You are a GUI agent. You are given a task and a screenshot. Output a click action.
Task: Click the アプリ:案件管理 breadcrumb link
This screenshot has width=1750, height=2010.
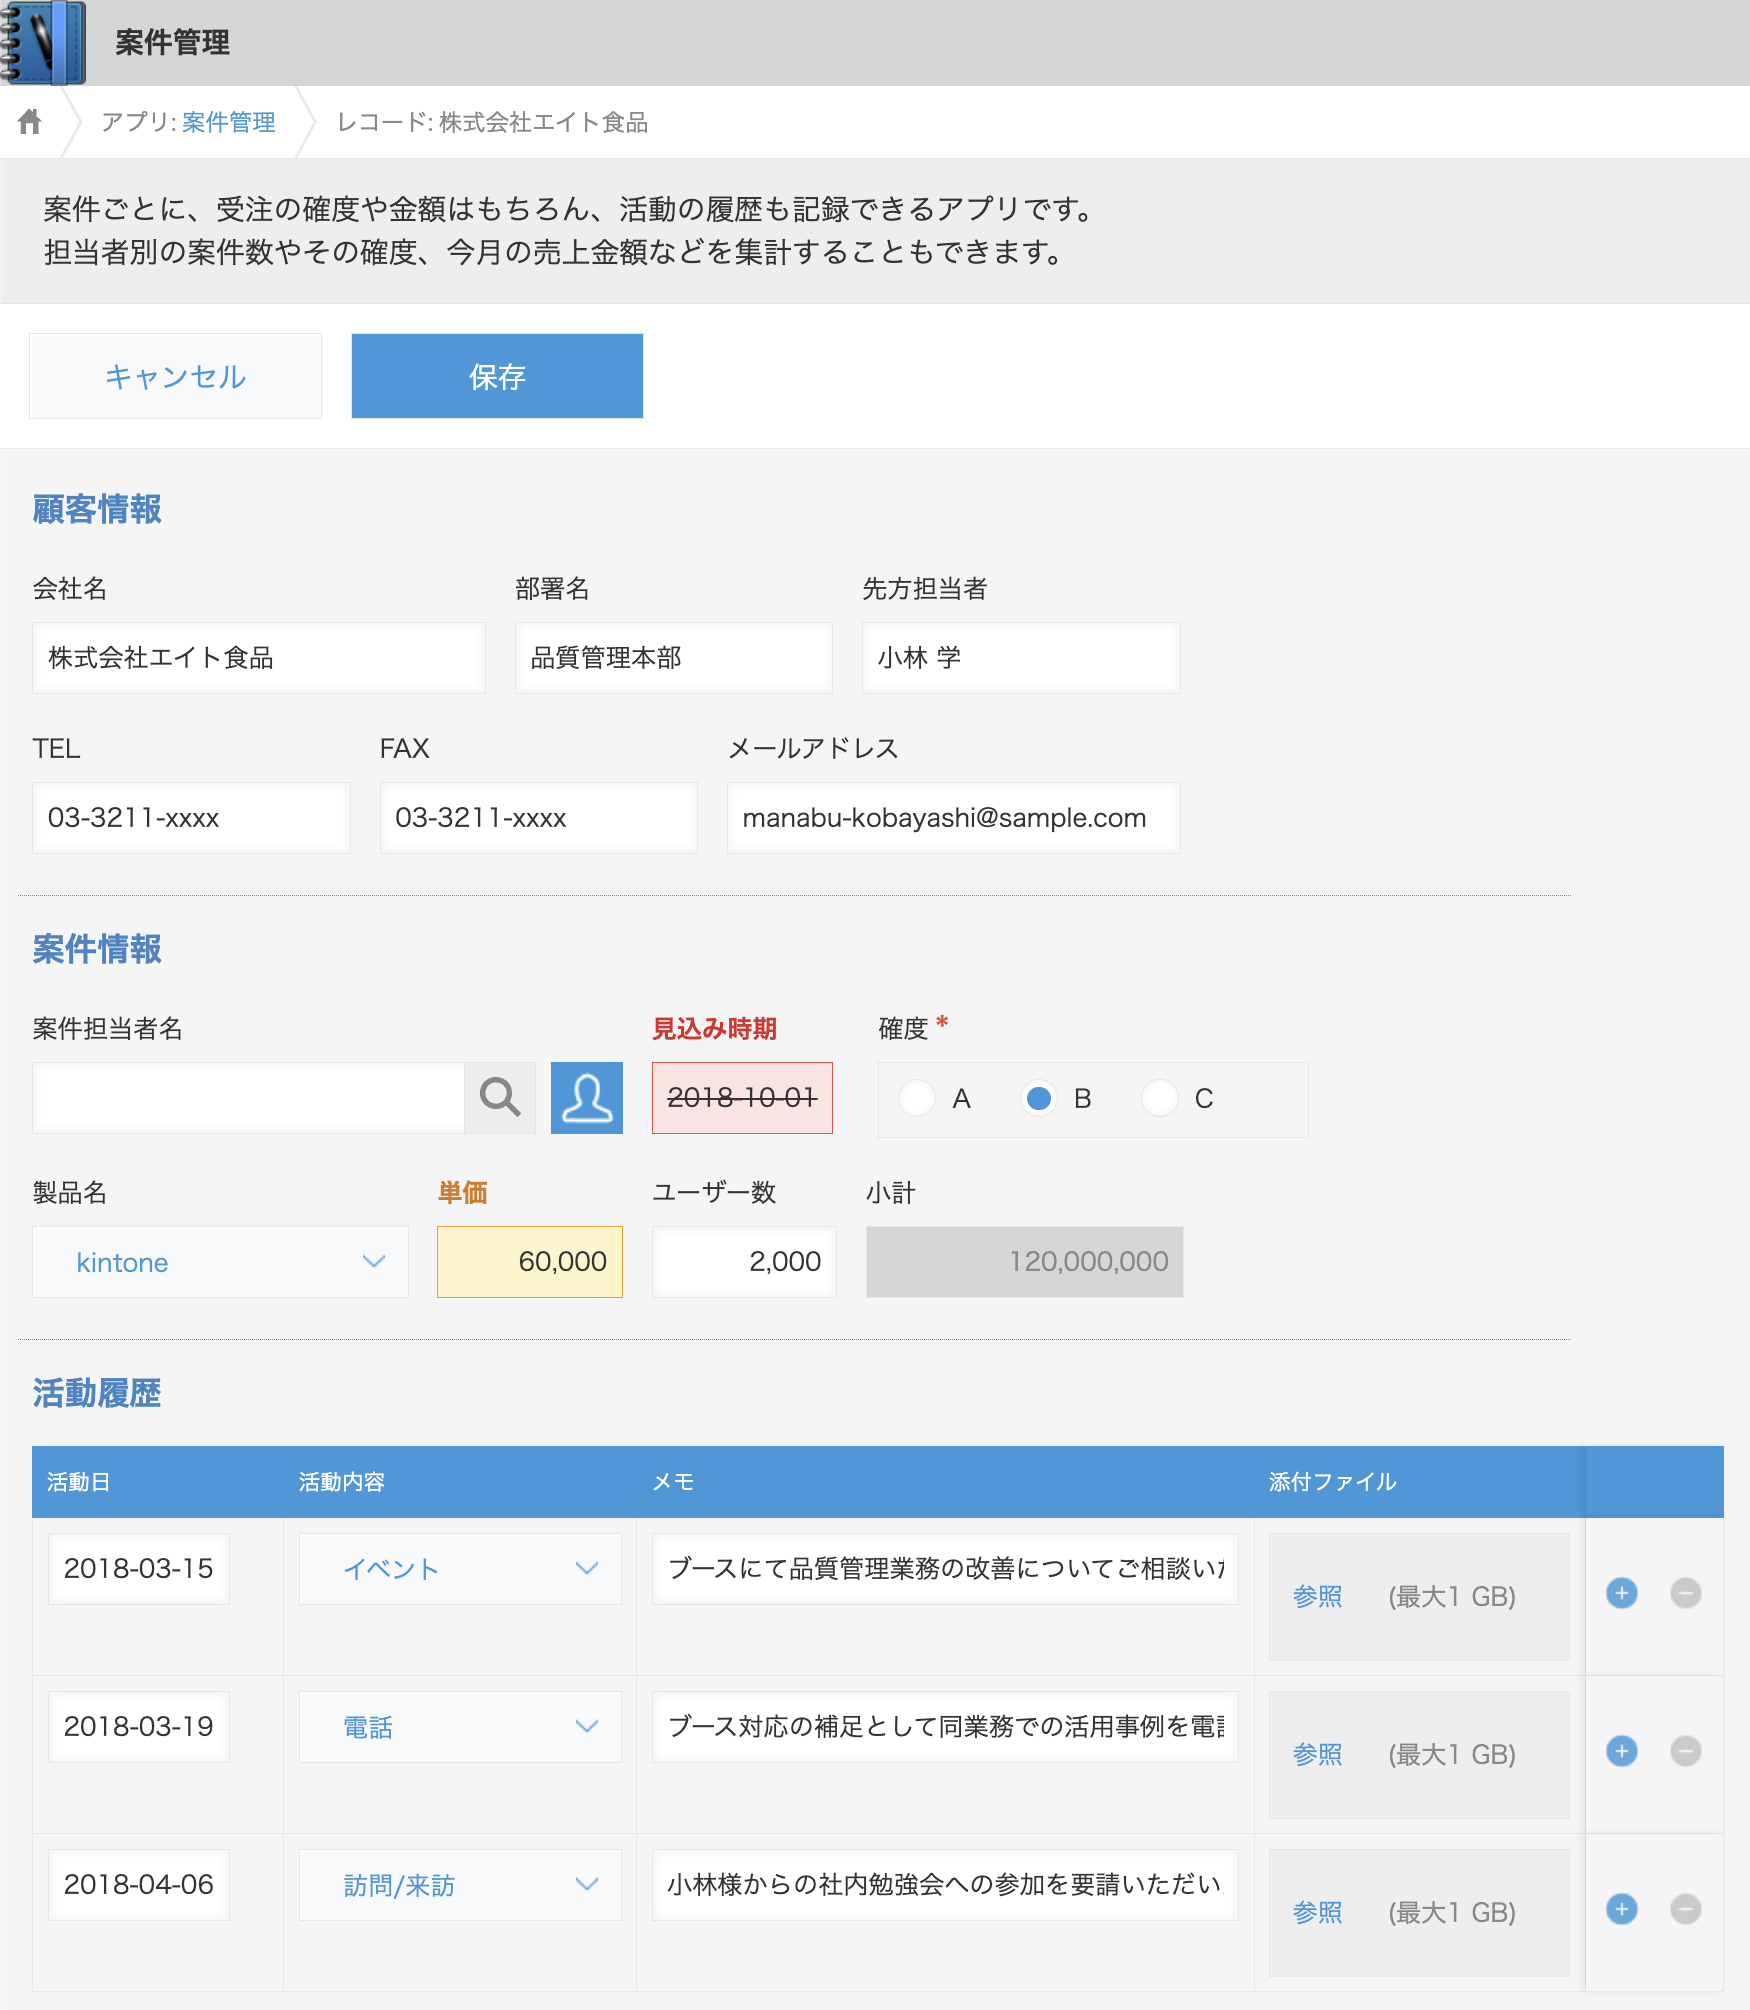[x=188, y=121]
